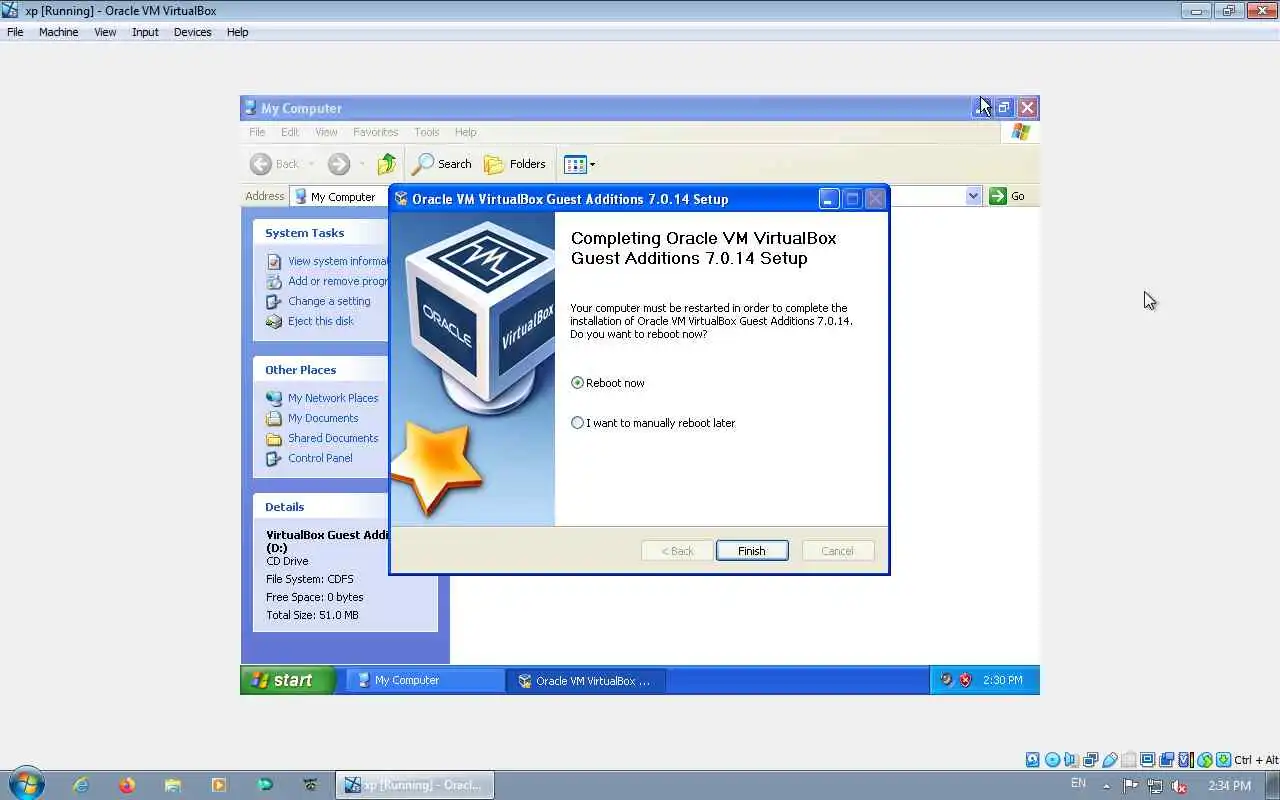Screen dimensions: 1280x800
Task: Show hidden host tray icons arrow
Action: coord(1106,786)
